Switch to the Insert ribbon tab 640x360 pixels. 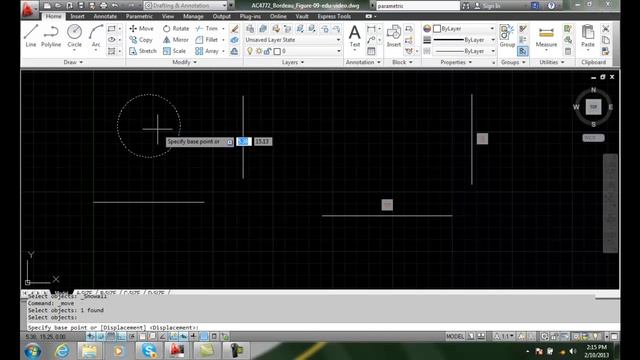click(x=77, y=16)
